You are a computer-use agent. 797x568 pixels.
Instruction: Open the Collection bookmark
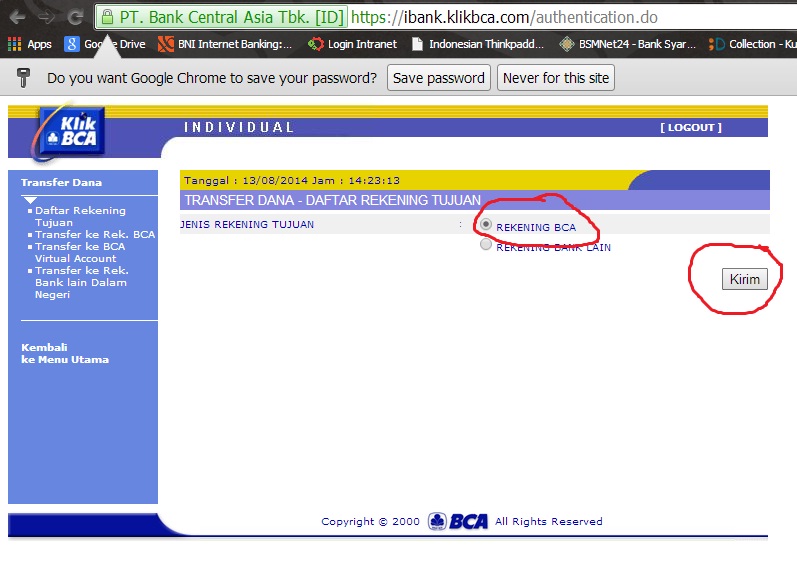click(752, 44)
